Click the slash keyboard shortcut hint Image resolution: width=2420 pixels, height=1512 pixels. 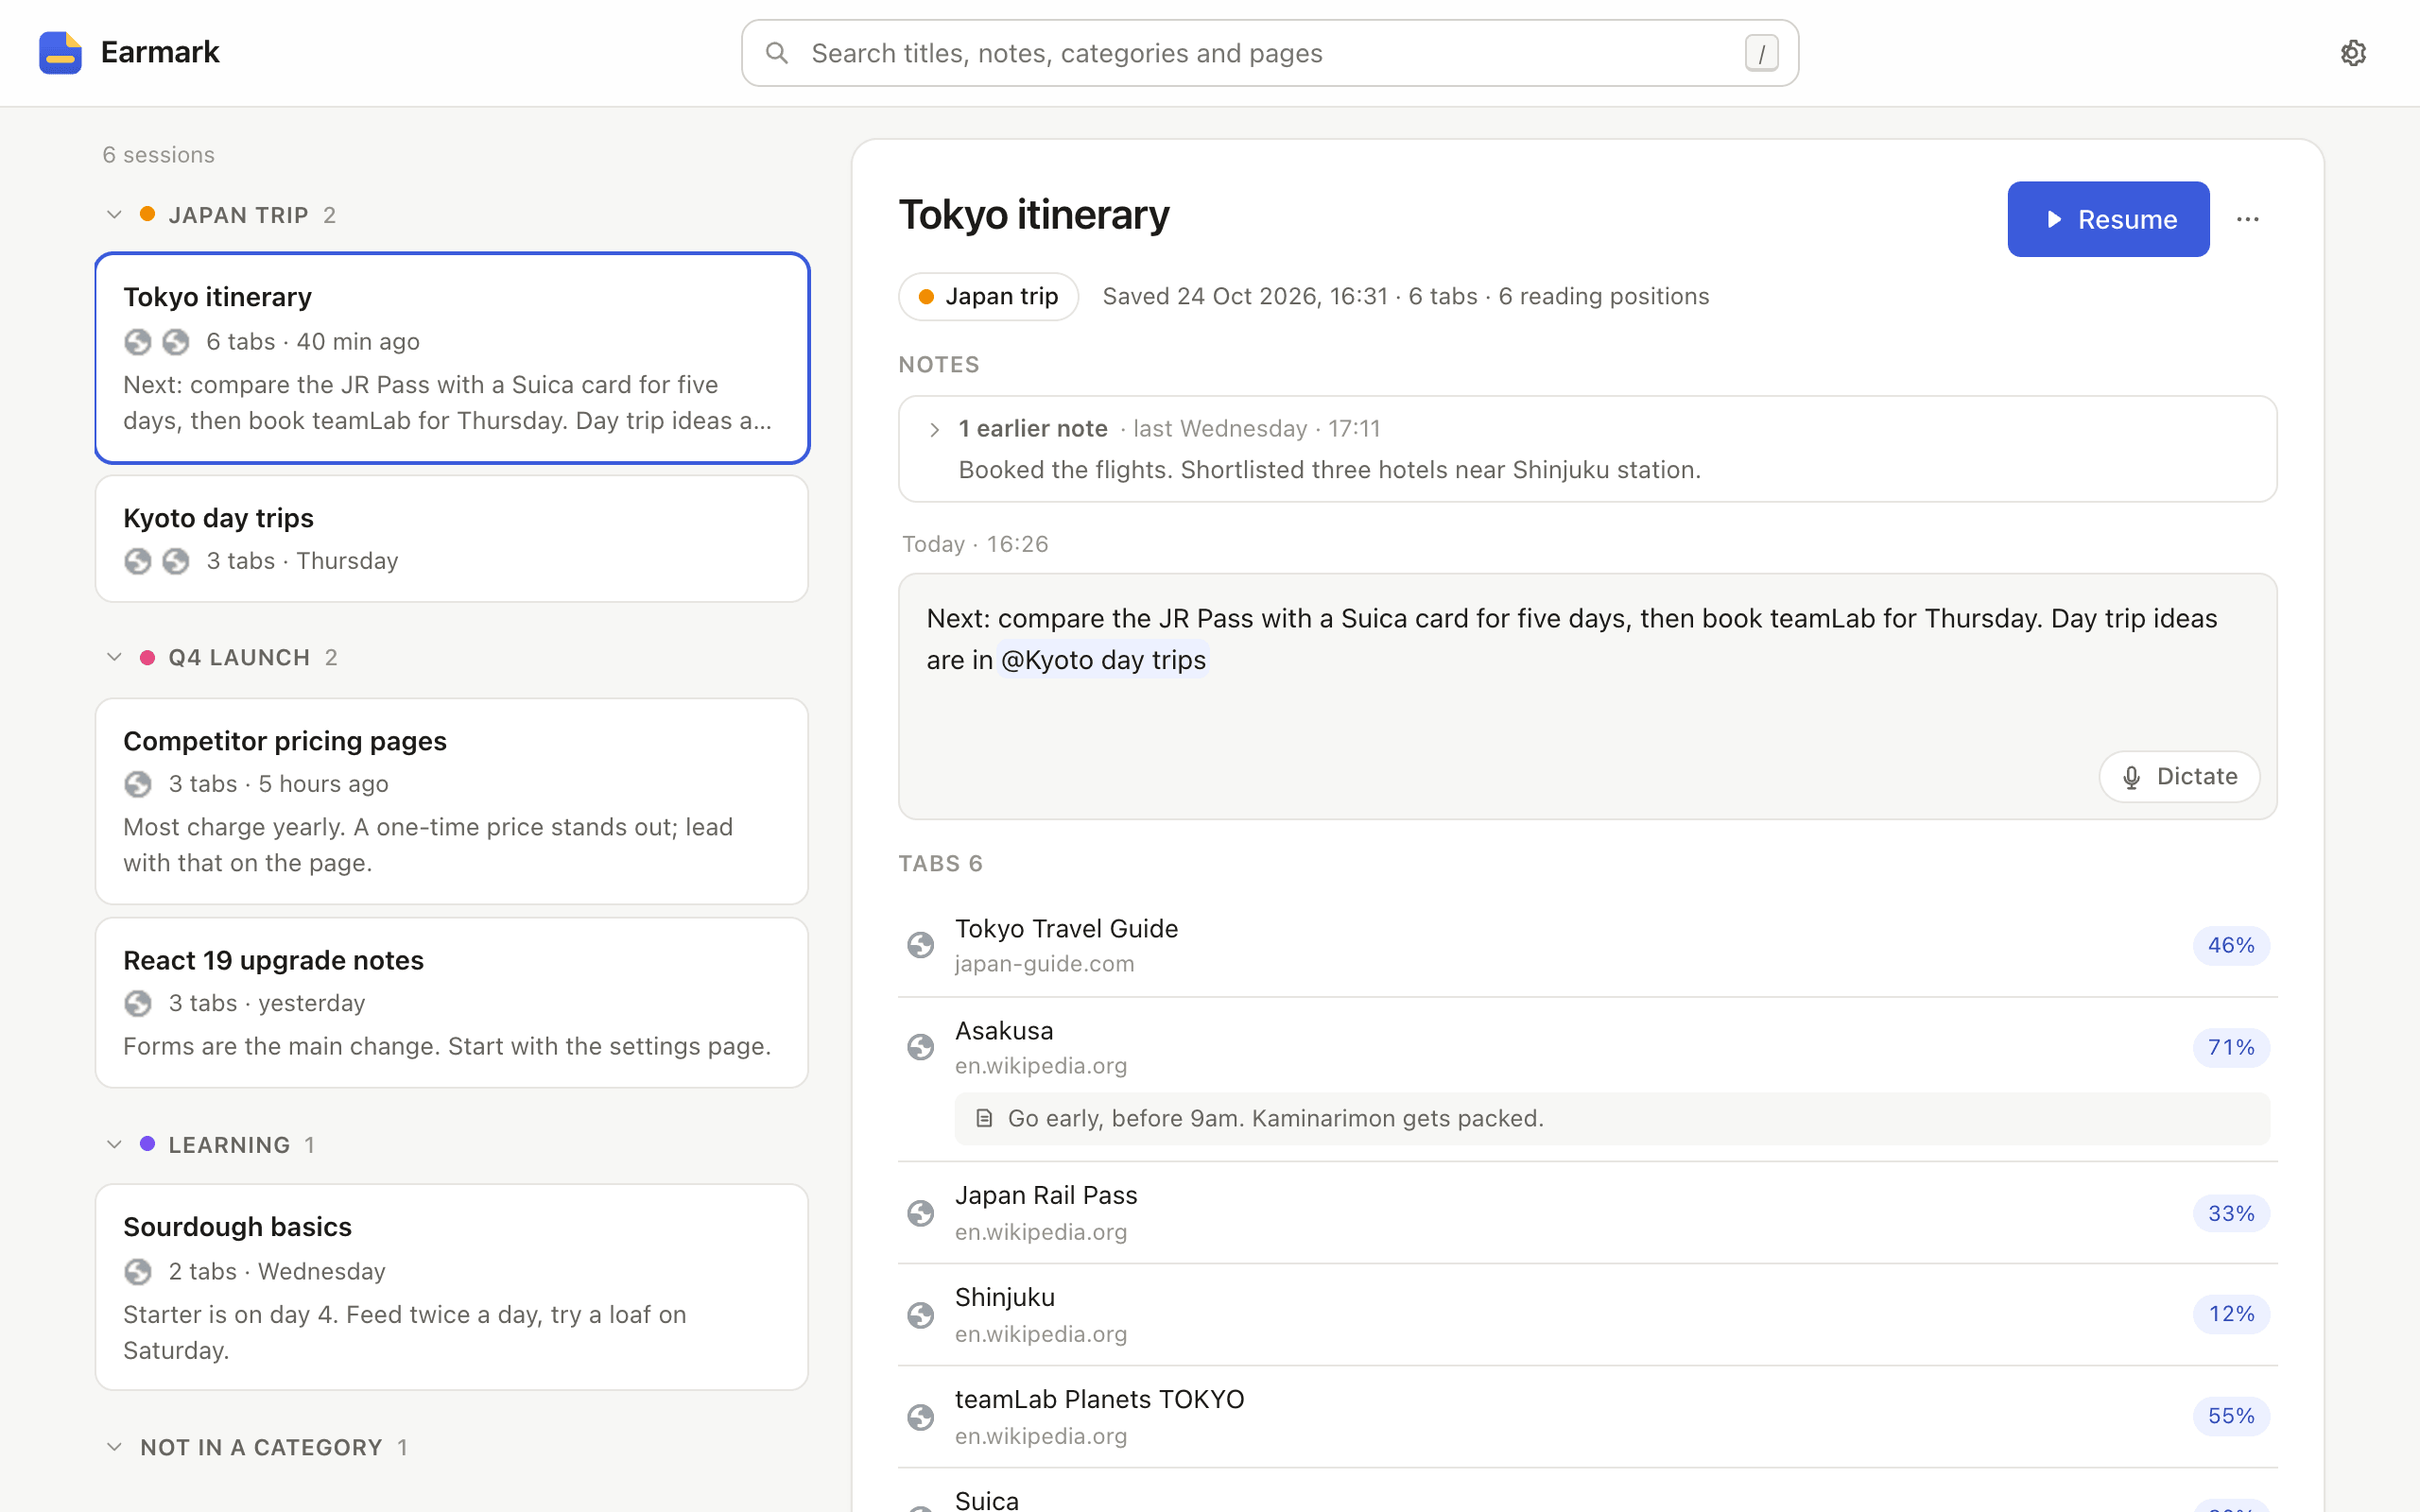1761,53
